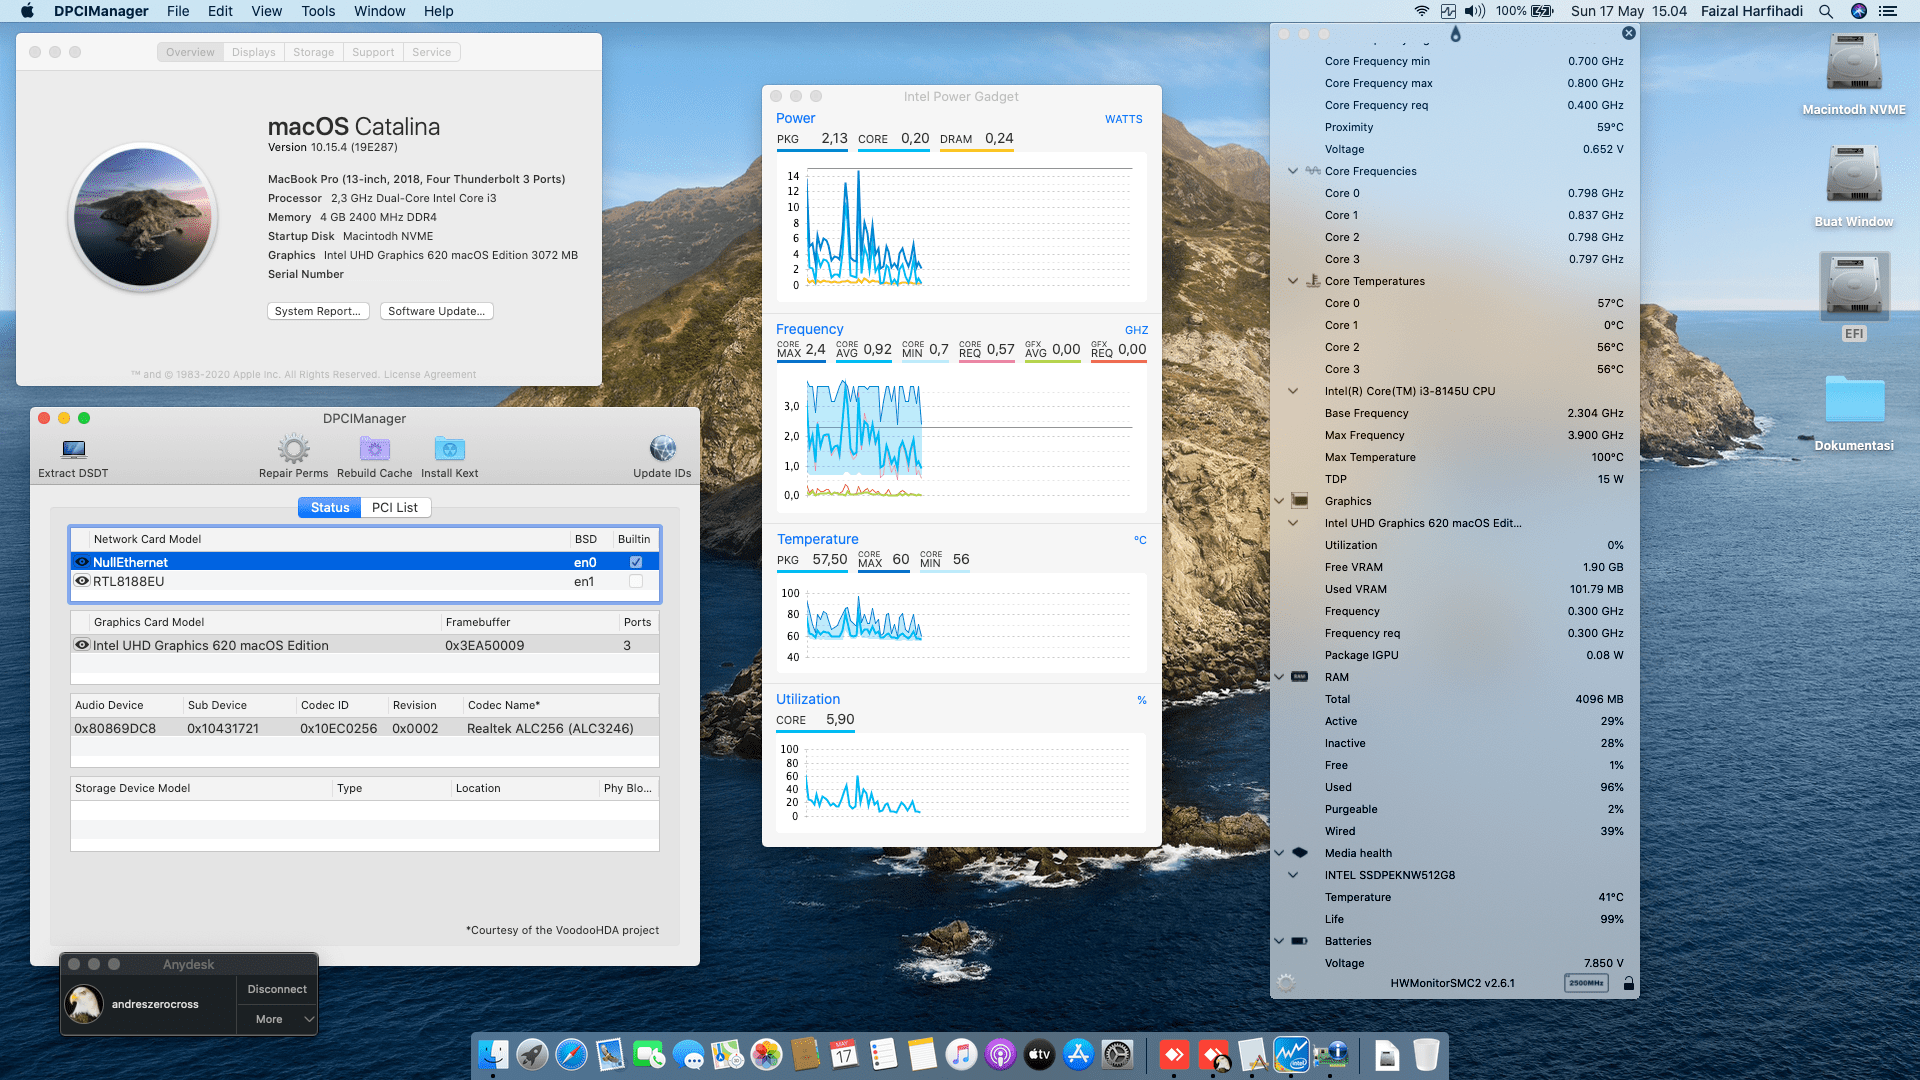The width and height of the screenshot is (1920, 1080).
Task: Collapse the Graphics section in HWMonitor
Action: [1279, 501]
